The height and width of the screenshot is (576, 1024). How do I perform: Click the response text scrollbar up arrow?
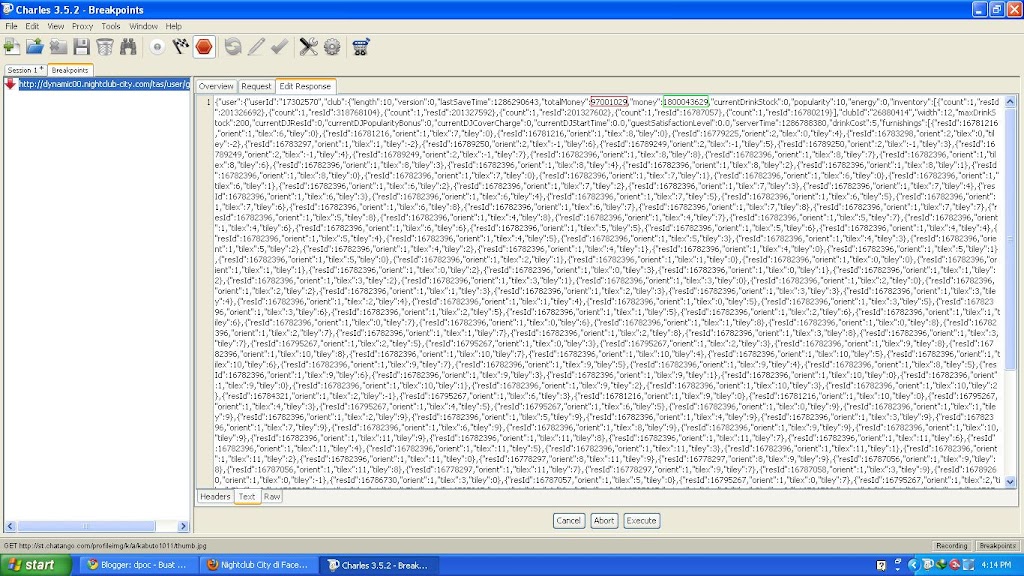click(1010, 102)
